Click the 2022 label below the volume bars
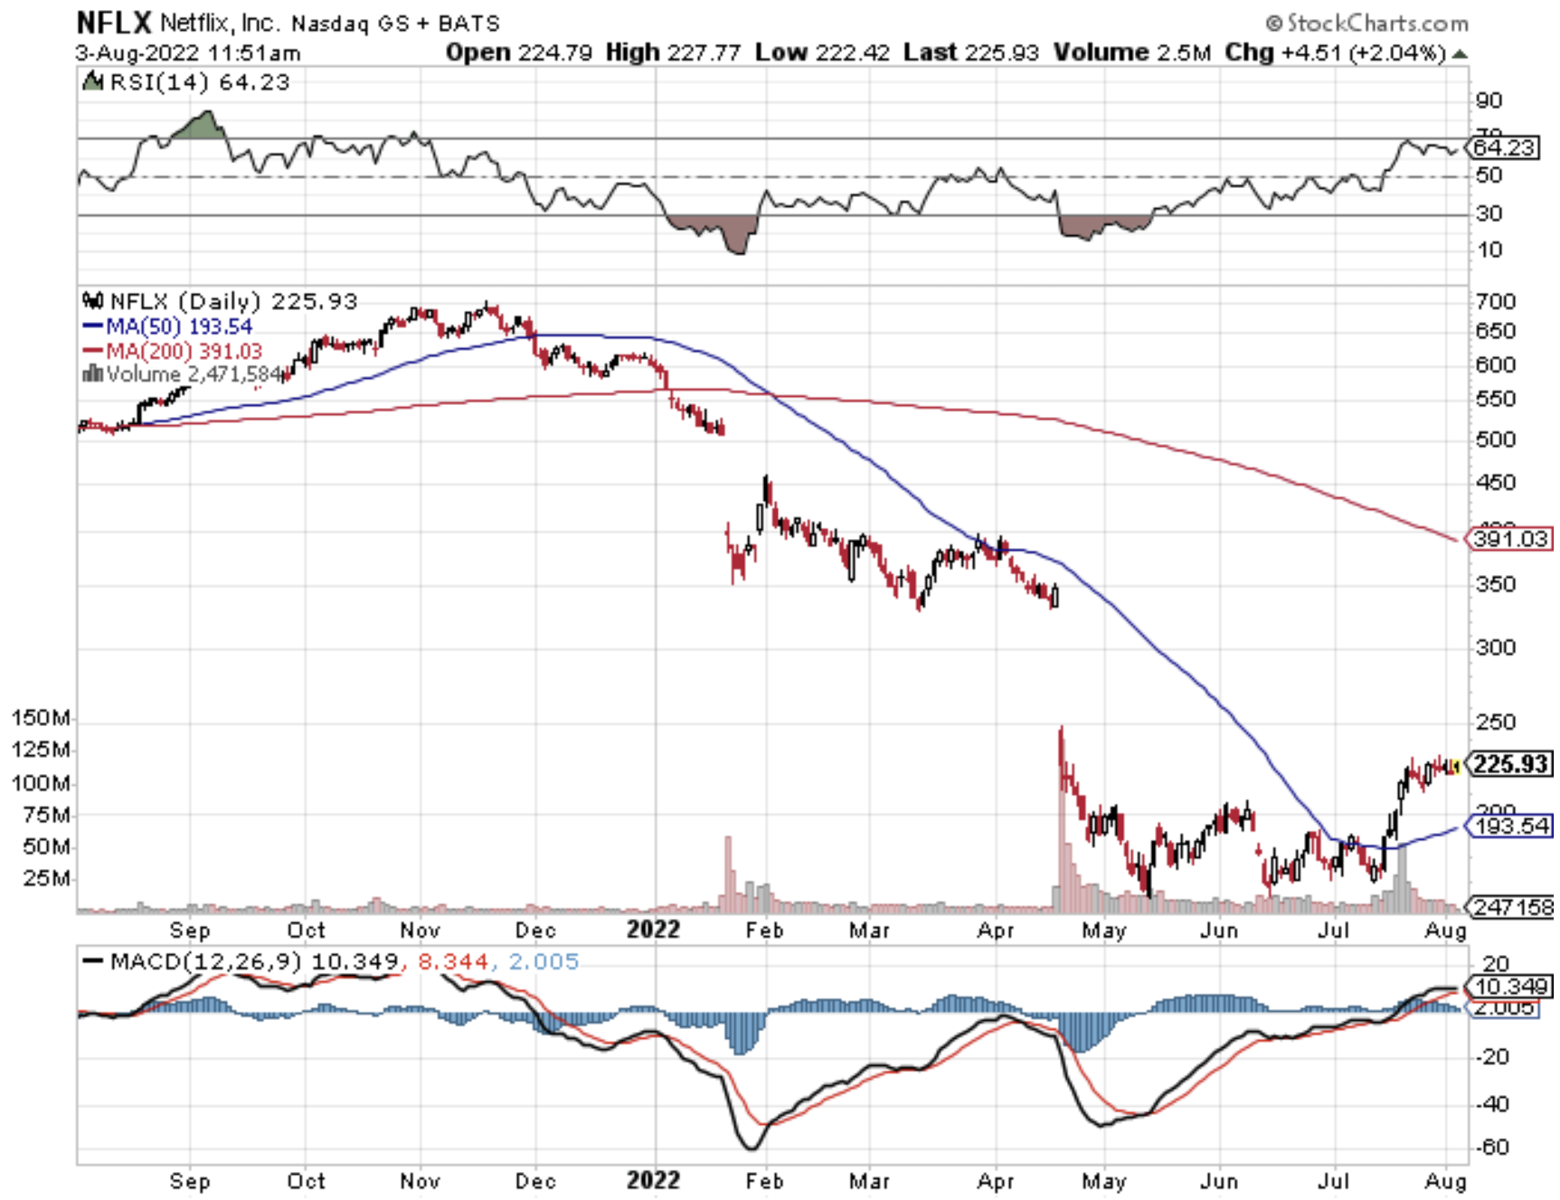 [653, 930]
